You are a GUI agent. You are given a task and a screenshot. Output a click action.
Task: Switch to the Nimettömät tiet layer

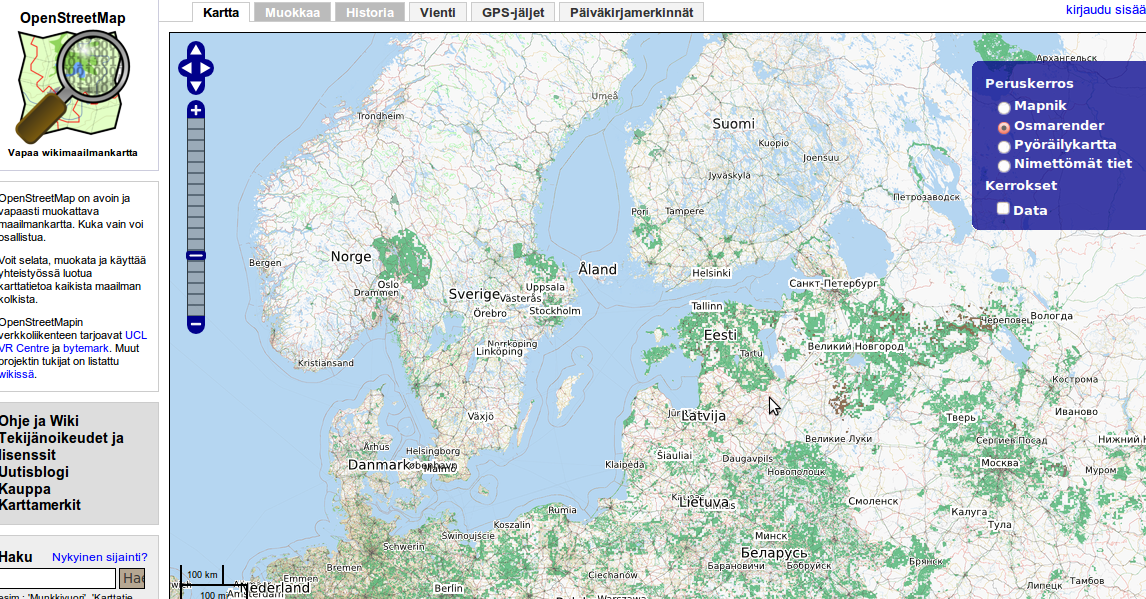pyautogui.click(x=1004, y=165)
